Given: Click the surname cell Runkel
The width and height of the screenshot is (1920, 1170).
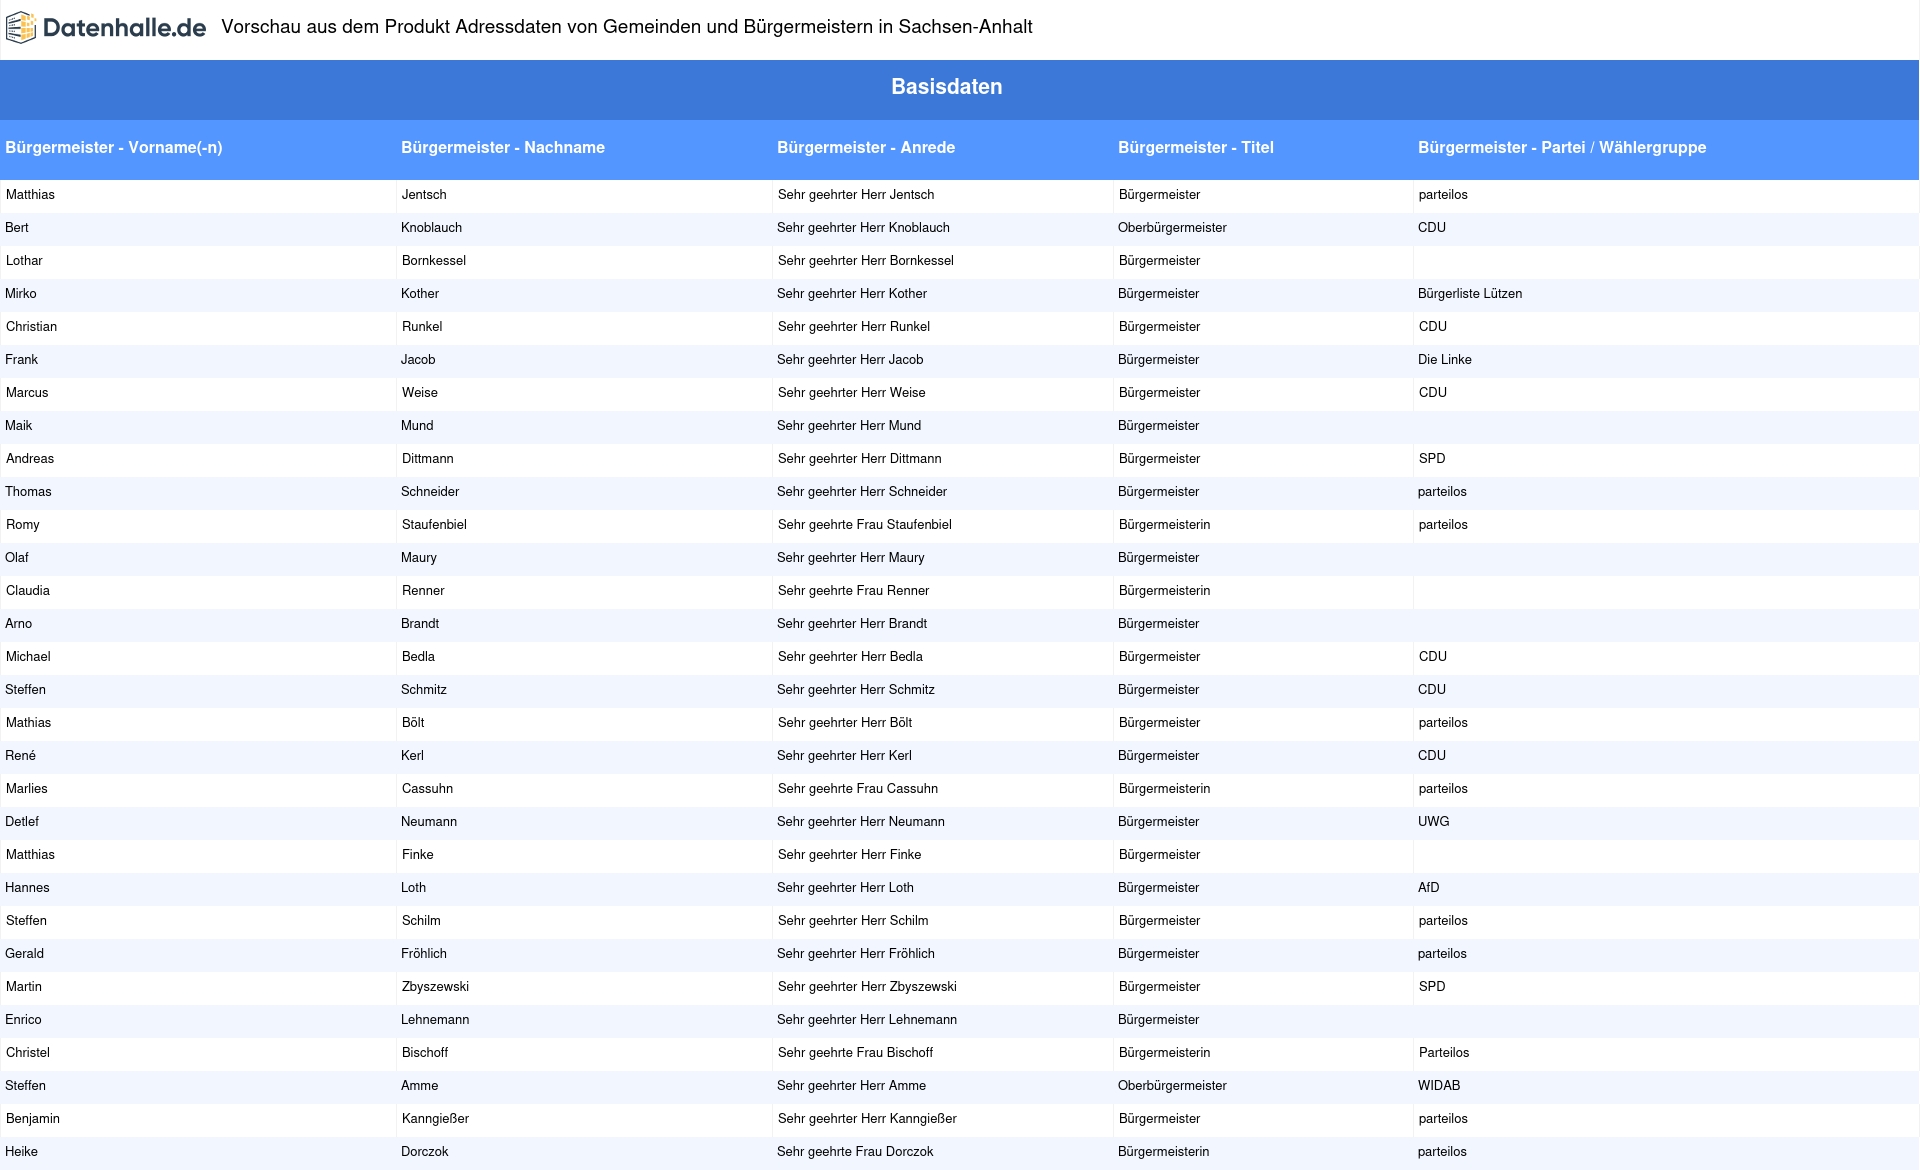Looking at the screenshot, I should [x=422, y=326].
